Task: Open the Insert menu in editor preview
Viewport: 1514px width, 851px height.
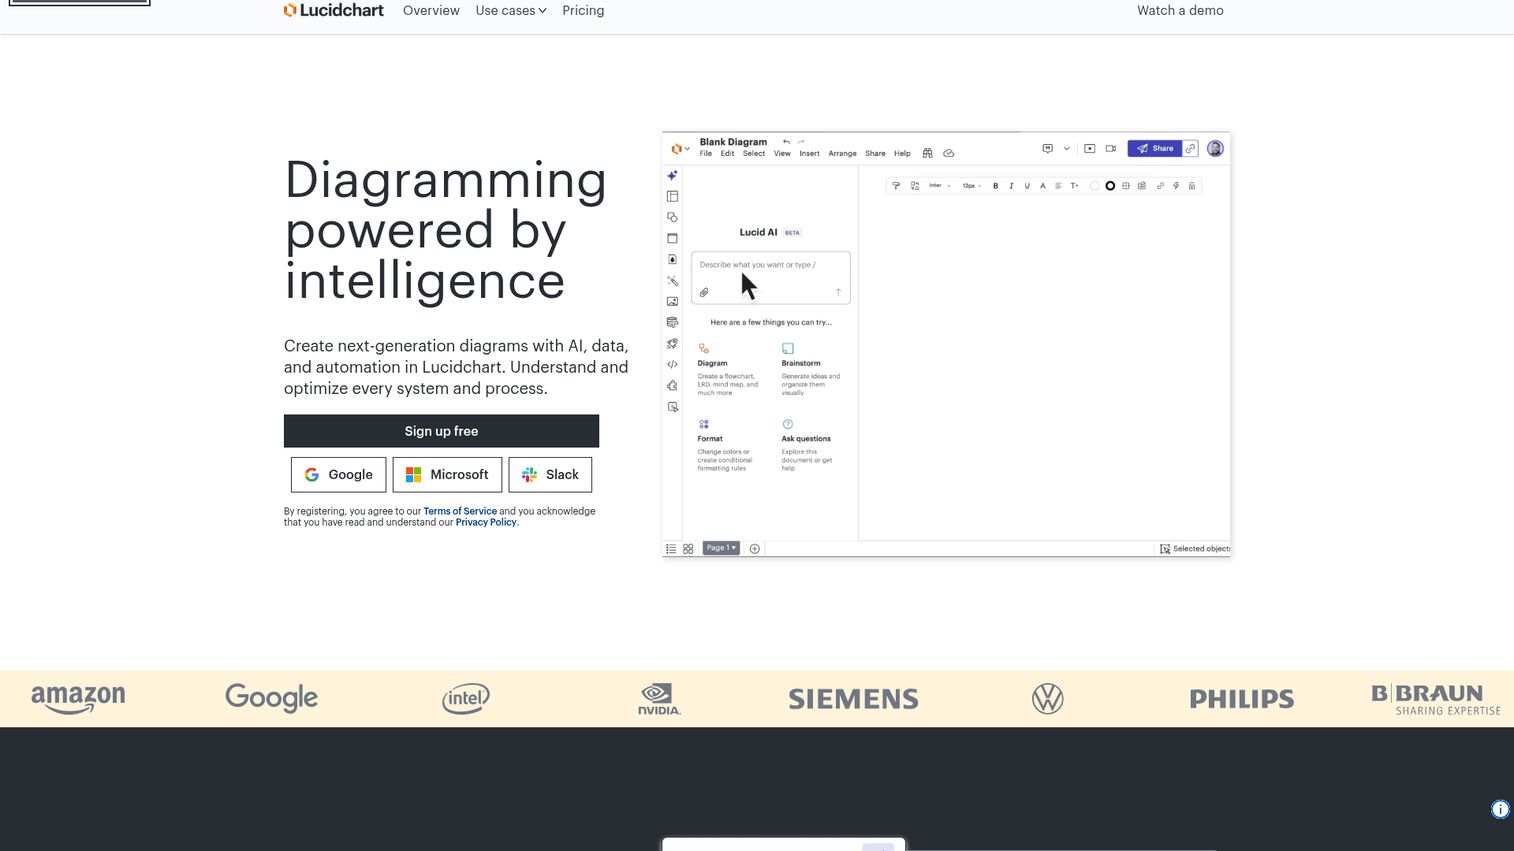Action: [809, 154]
